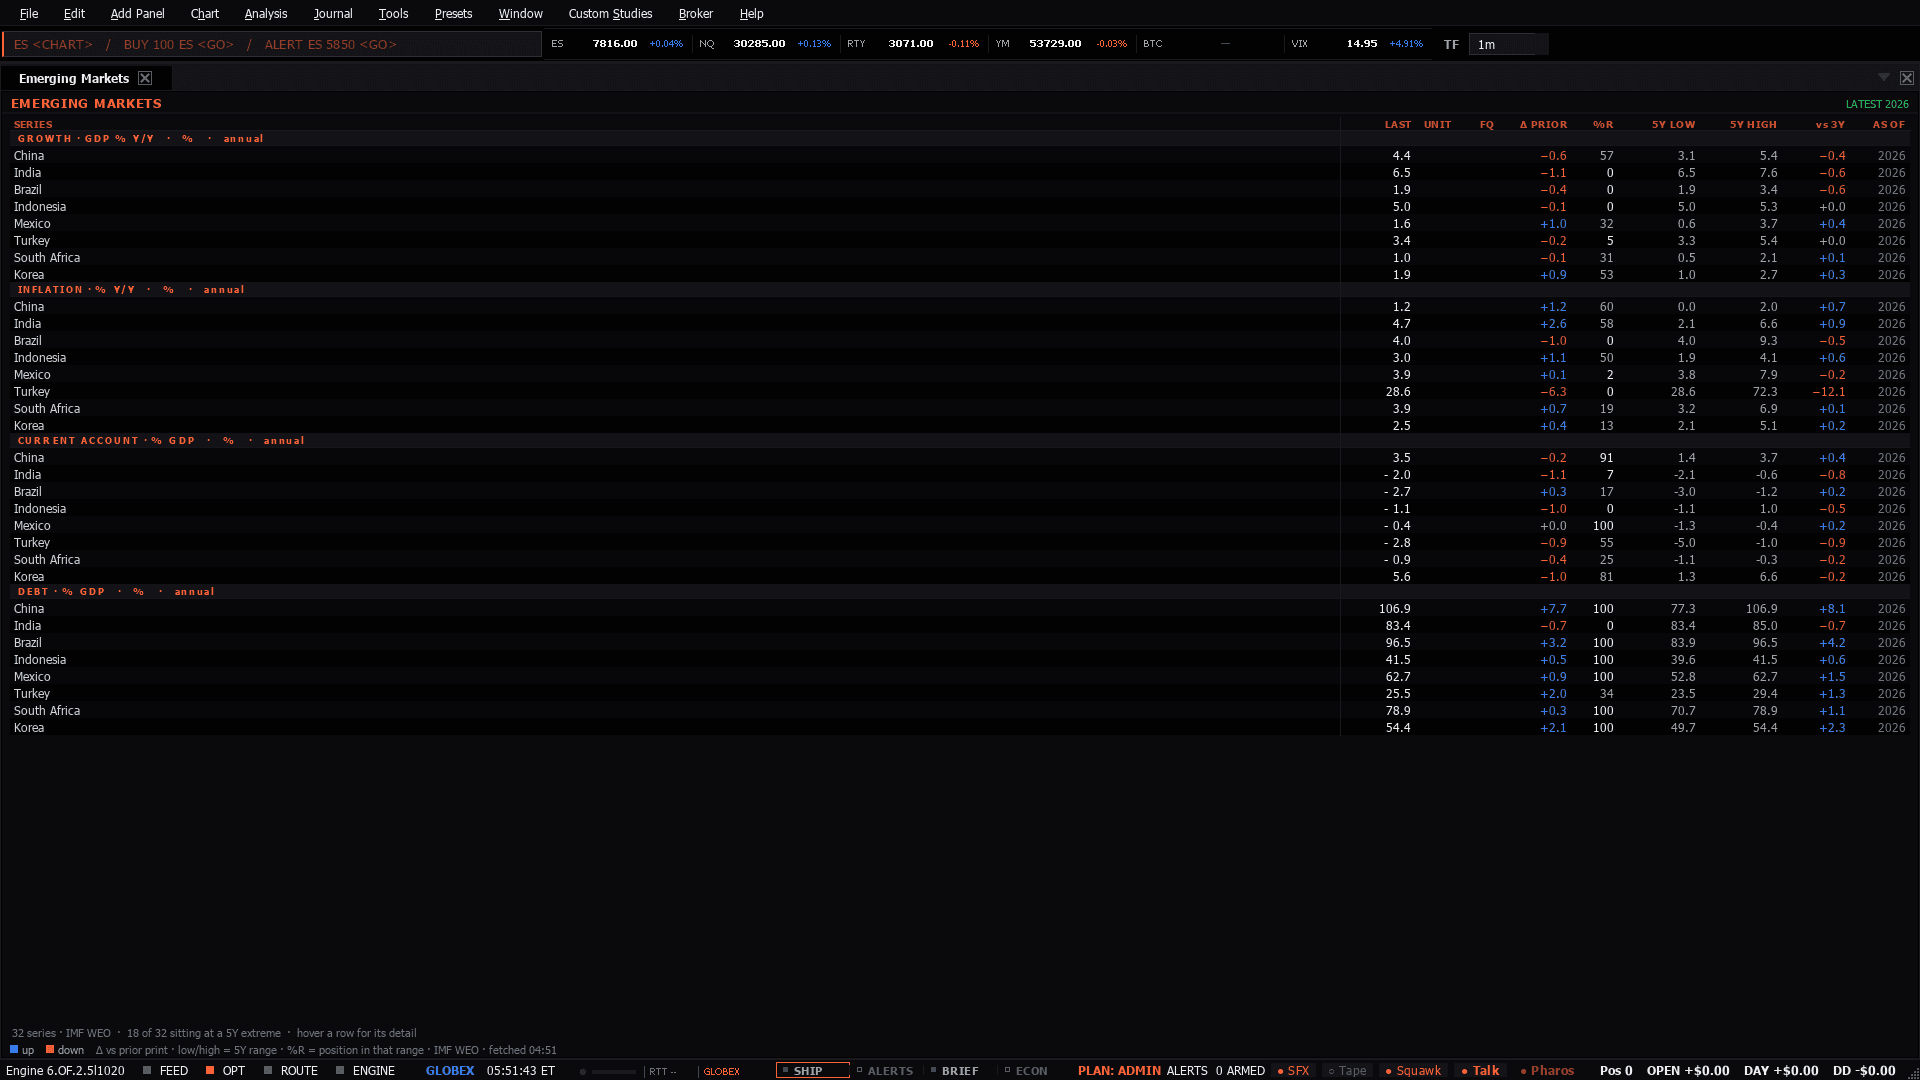The width and height of the screenshot is (1920, 1080).
Task: Close the Emerging Markets tab with its X
Action: click(x=145, y=78)
